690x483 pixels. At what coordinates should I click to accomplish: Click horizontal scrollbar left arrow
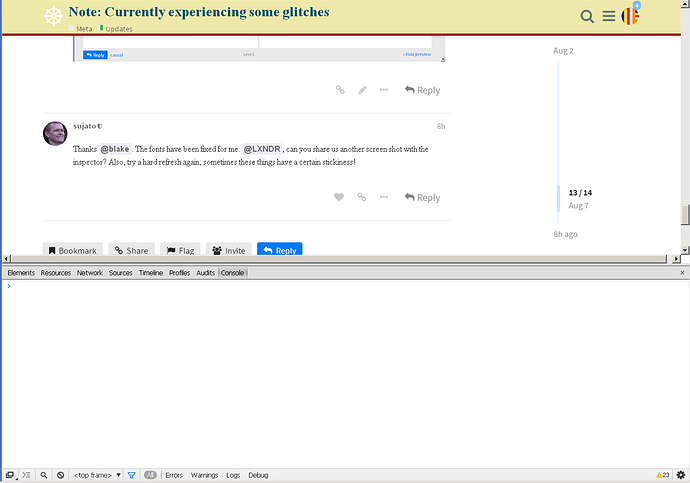(x=7, y=259)
